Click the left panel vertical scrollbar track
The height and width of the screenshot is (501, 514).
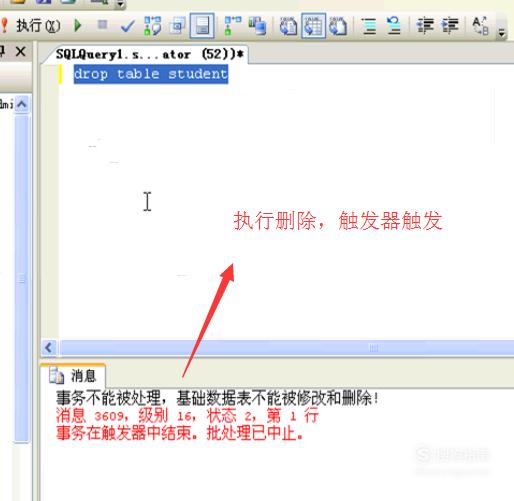pos(22,278)
